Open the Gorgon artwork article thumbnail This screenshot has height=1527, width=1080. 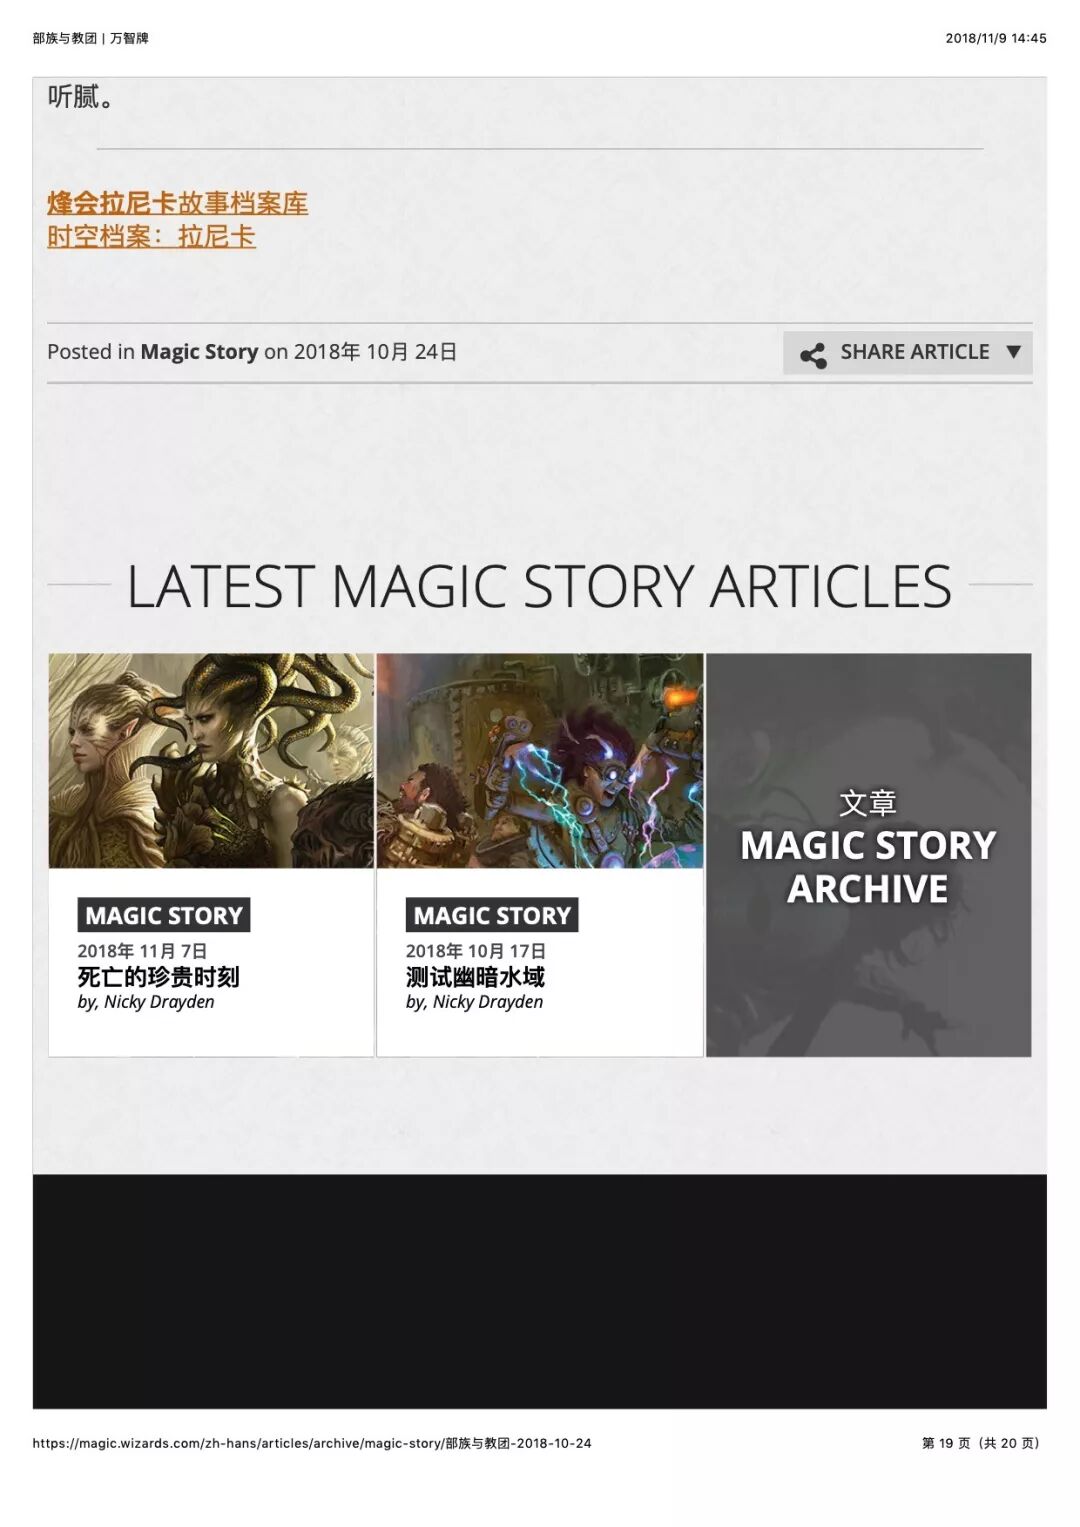pos(211,761)
